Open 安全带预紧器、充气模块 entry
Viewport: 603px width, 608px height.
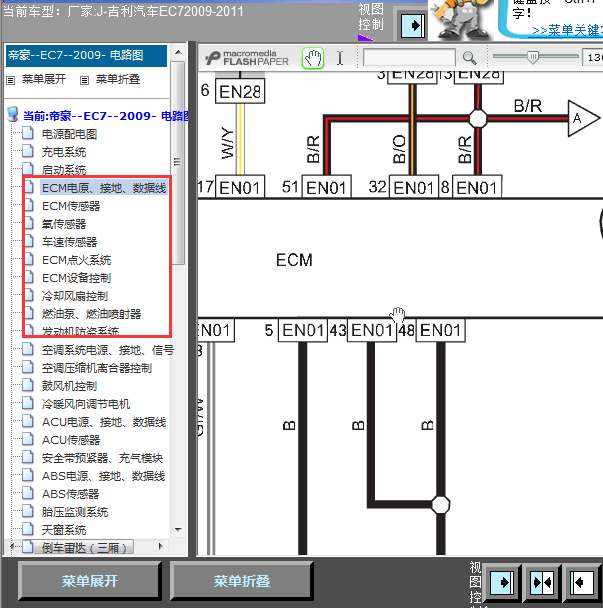tap(102, 458)
